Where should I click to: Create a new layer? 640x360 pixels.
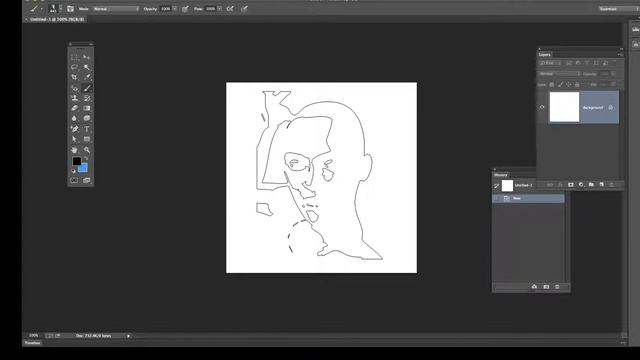pos(601,185)
